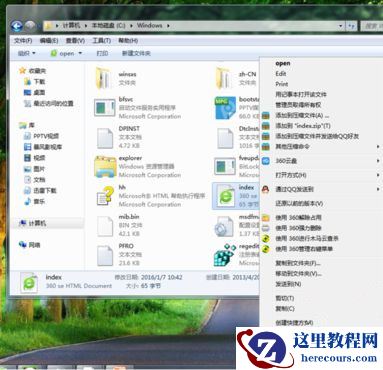This screenshot has height=370, width=383.
Task: Select the regedit file
Action: pos(236,254)
